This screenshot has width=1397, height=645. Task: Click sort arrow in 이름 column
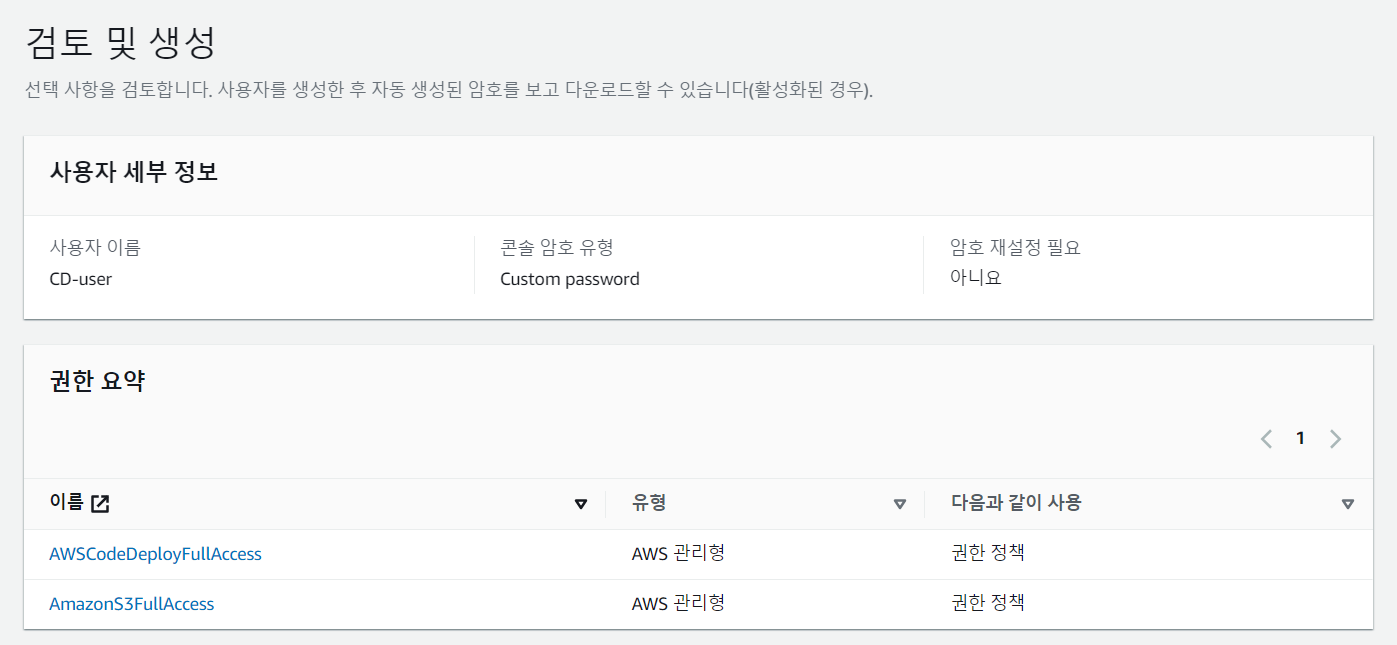(x=581, y=504)
